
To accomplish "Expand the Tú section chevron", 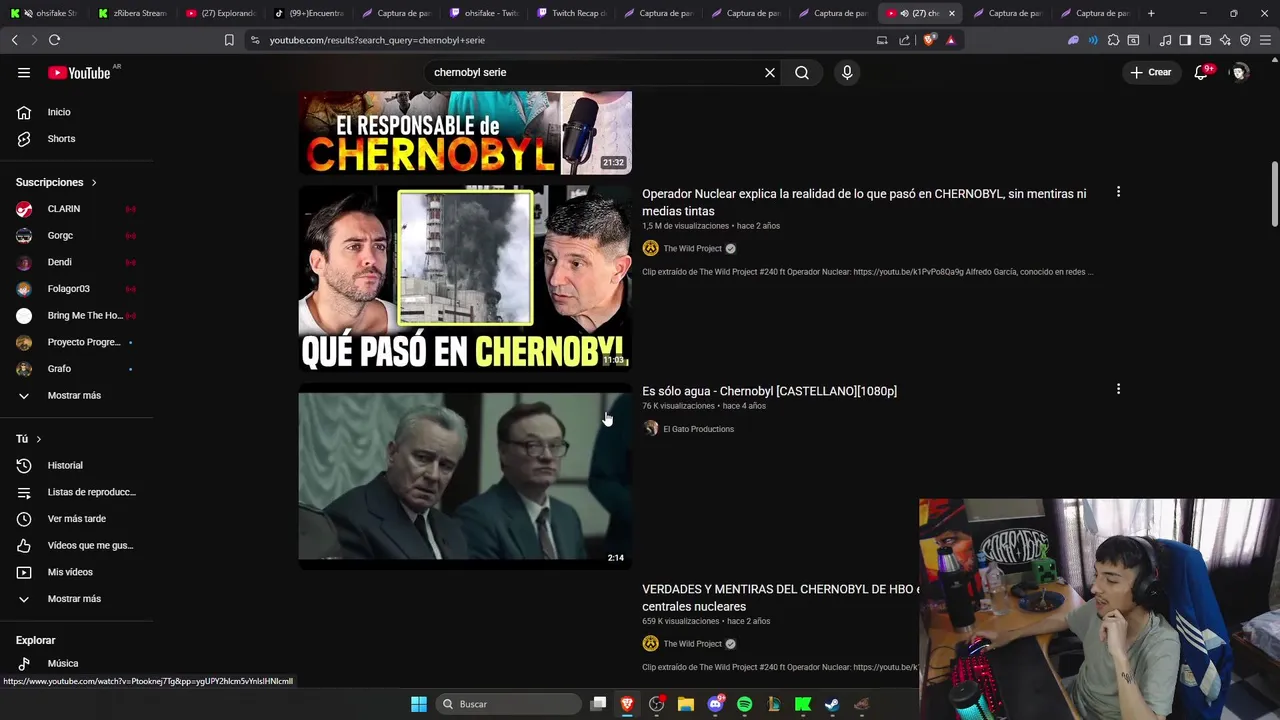I will (x=39, y=439).
